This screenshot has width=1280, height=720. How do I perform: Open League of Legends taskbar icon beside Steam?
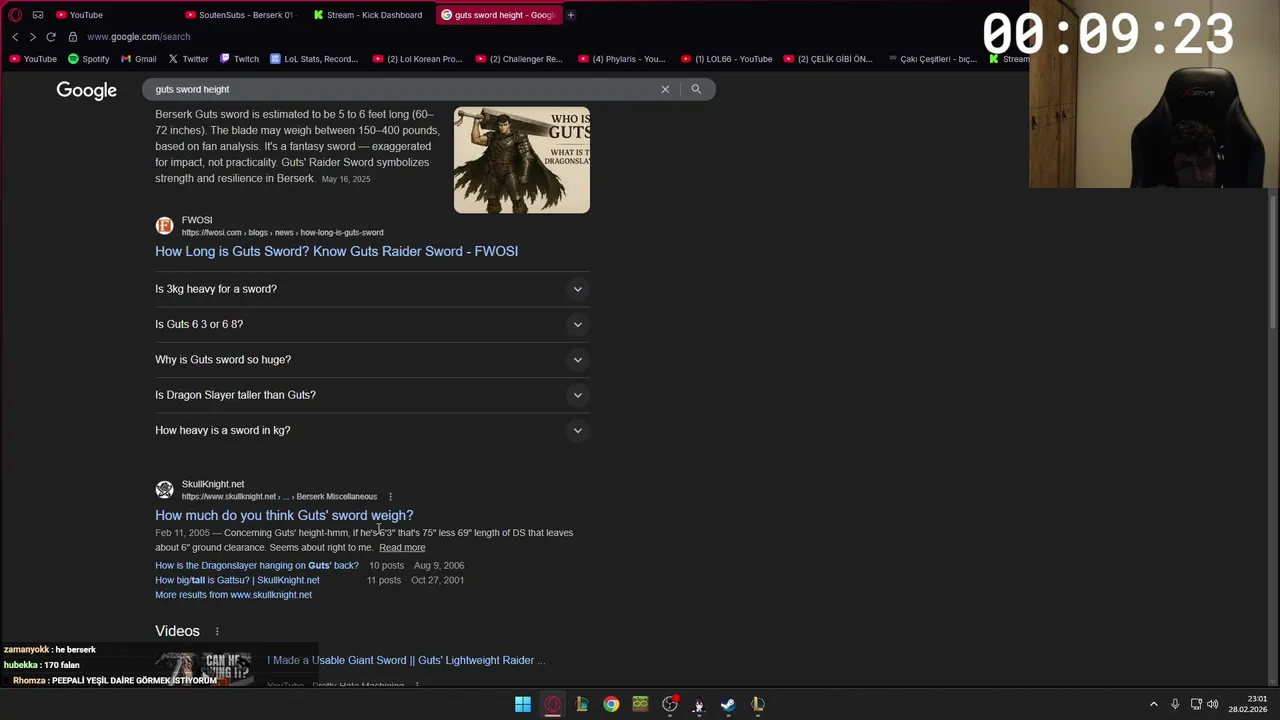(x=758, y=705)
